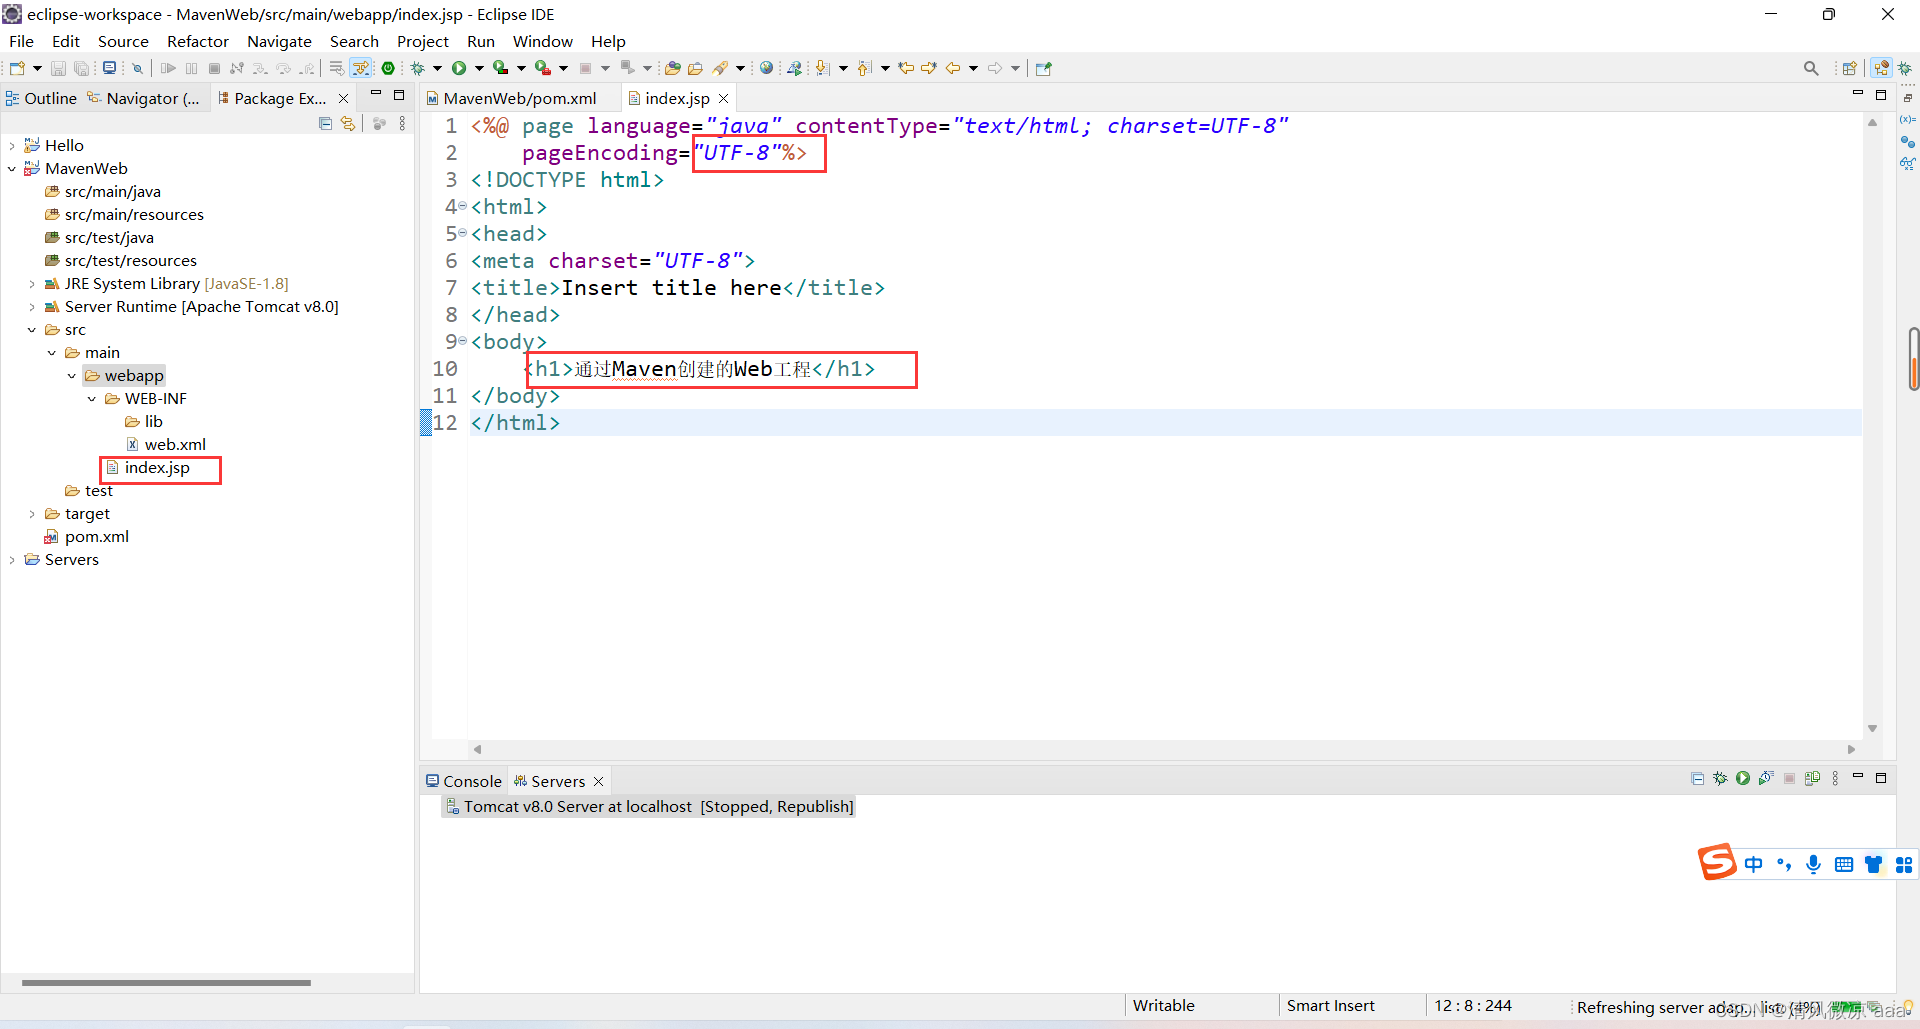Close the index.jsp editor tab
1920x1029 pixels.
(723, 98)
